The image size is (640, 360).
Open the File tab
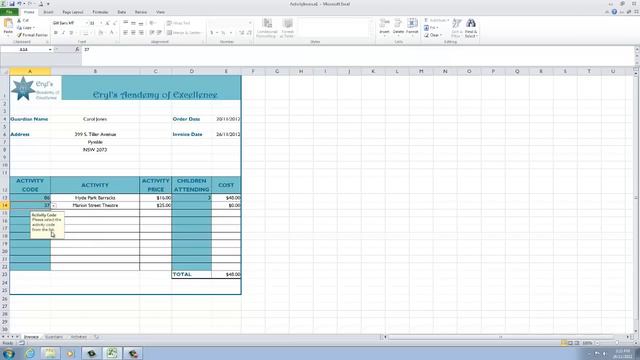pos(9,12)
